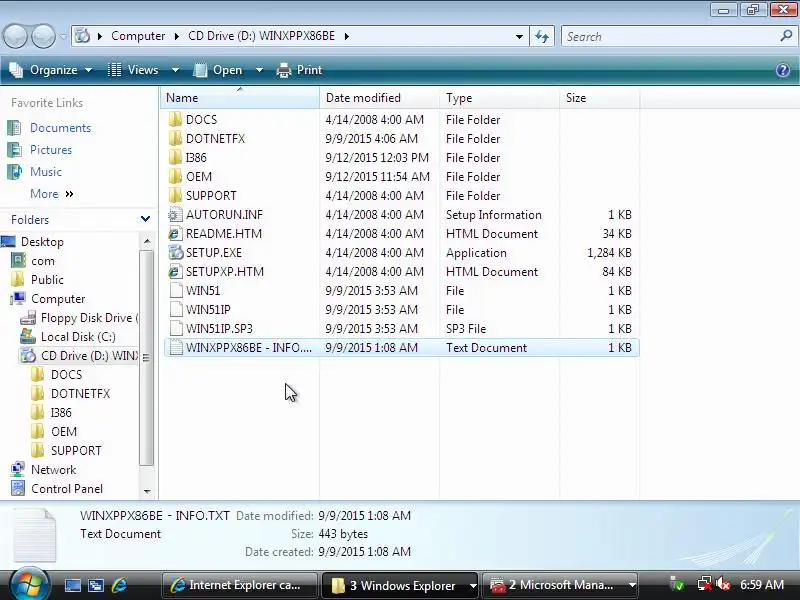800x600 pixels.
Task: Click Computer in the address breadcrumb
Action: [138, 36]
